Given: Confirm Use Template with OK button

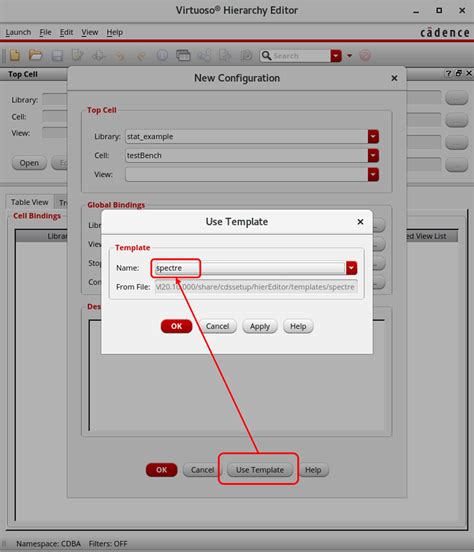Looking at the screenshot, I should coord(176,326).
